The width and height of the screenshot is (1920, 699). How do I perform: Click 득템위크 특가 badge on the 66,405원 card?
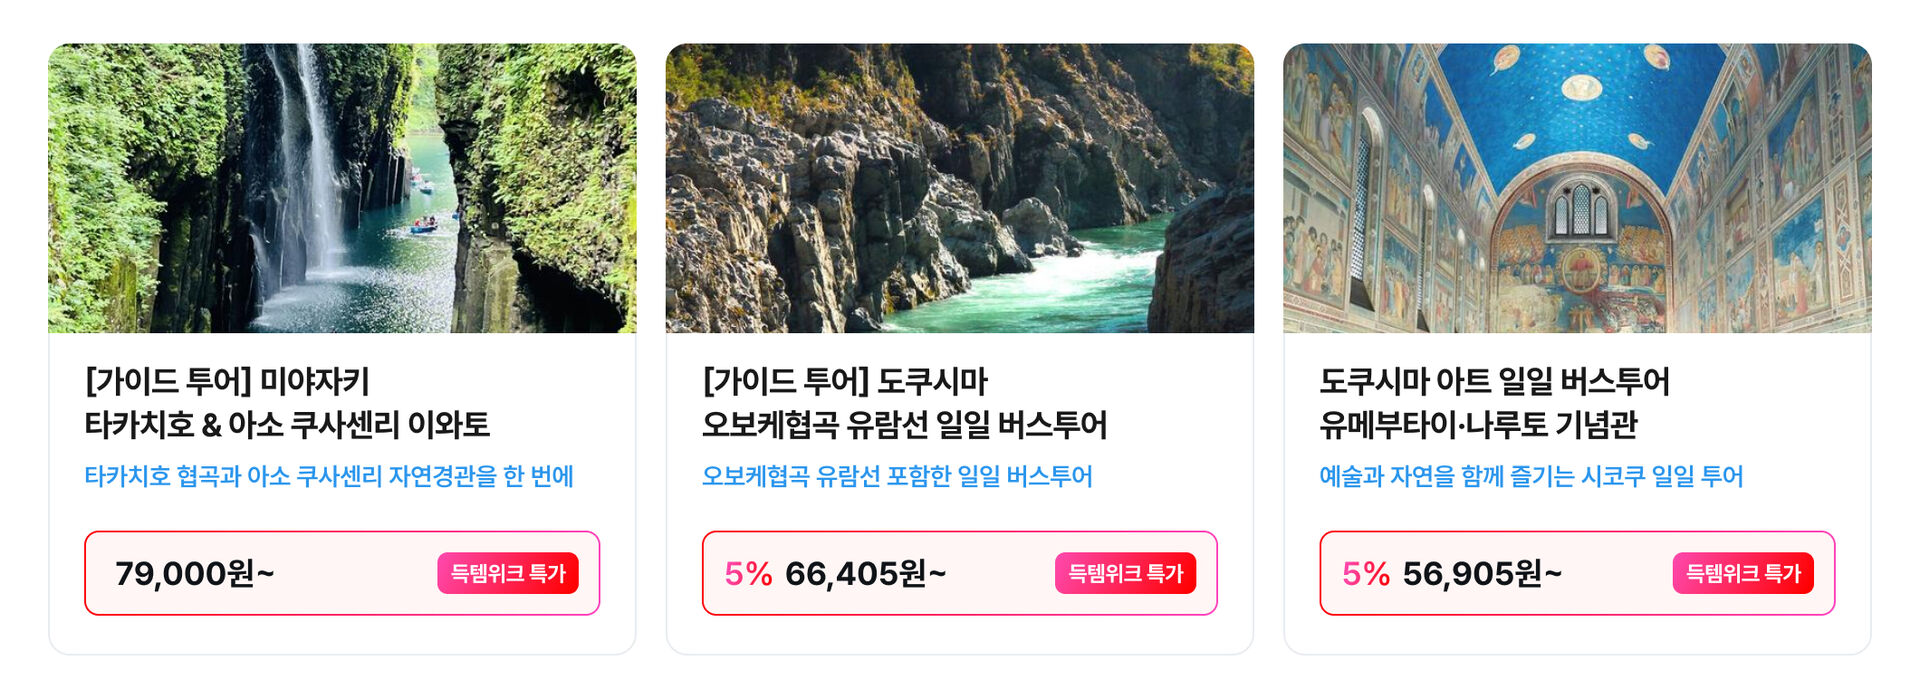1125,573
